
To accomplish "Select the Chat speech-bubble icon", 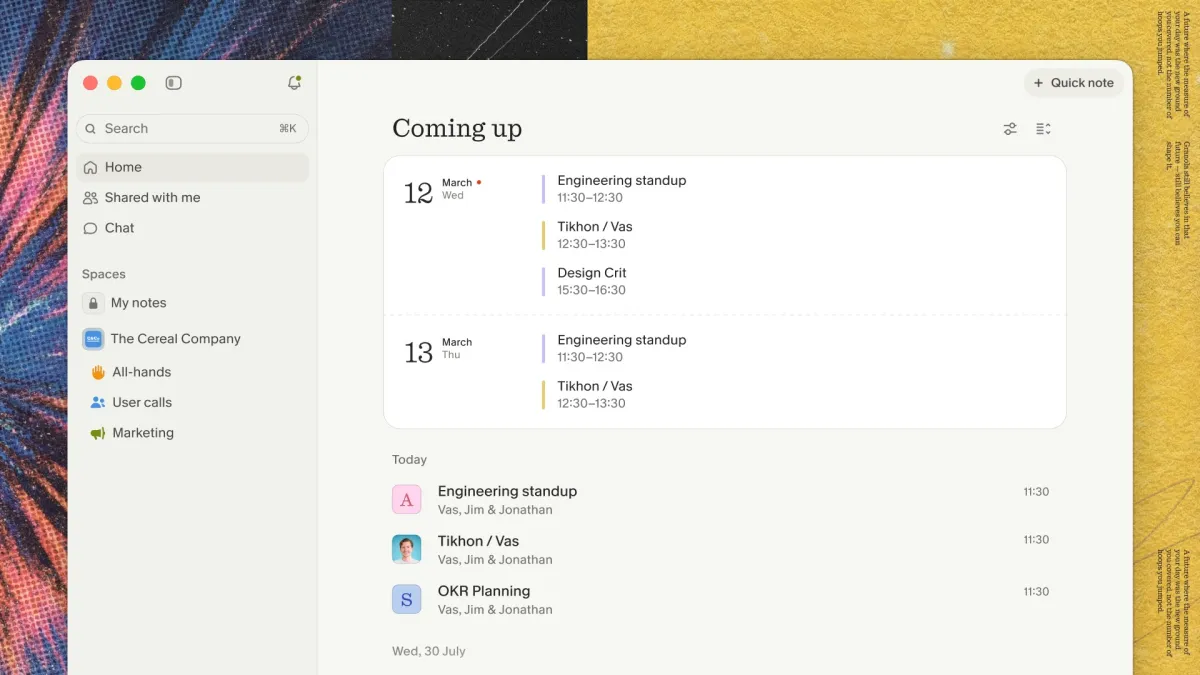I will click(x=91, y=228).
